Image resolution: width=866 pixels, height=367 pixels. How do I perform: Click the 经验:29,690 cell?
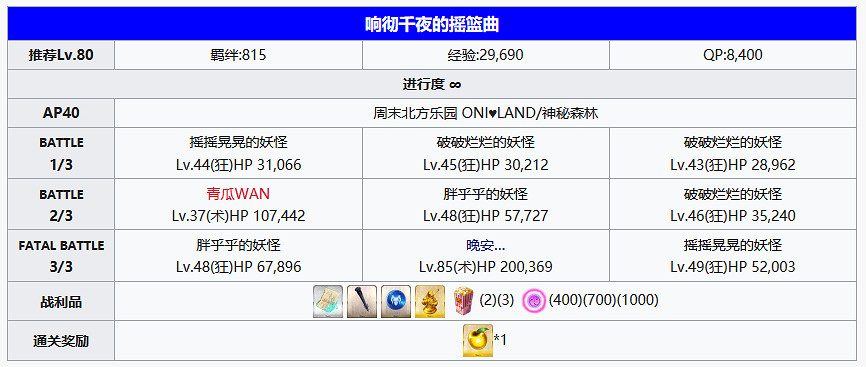pyautogui.click(x=485, y=55)
